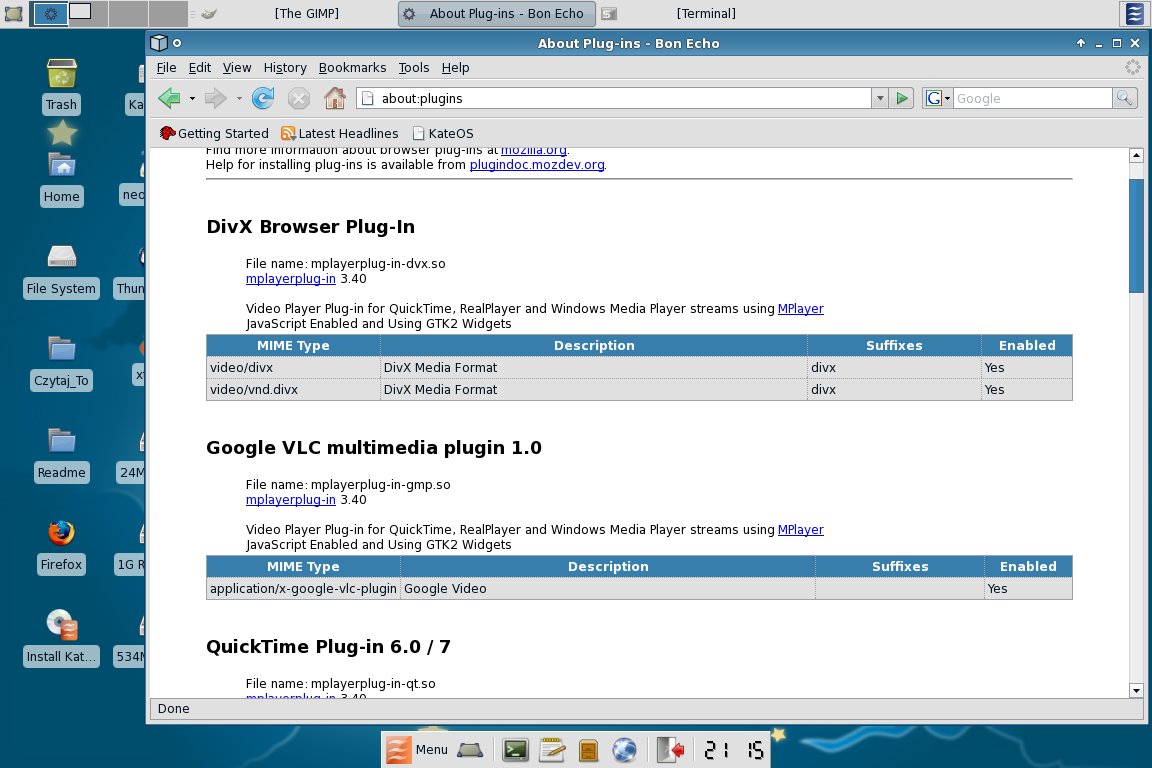
Task: Click the top-right window list icon
Action: coord(1135,13)
